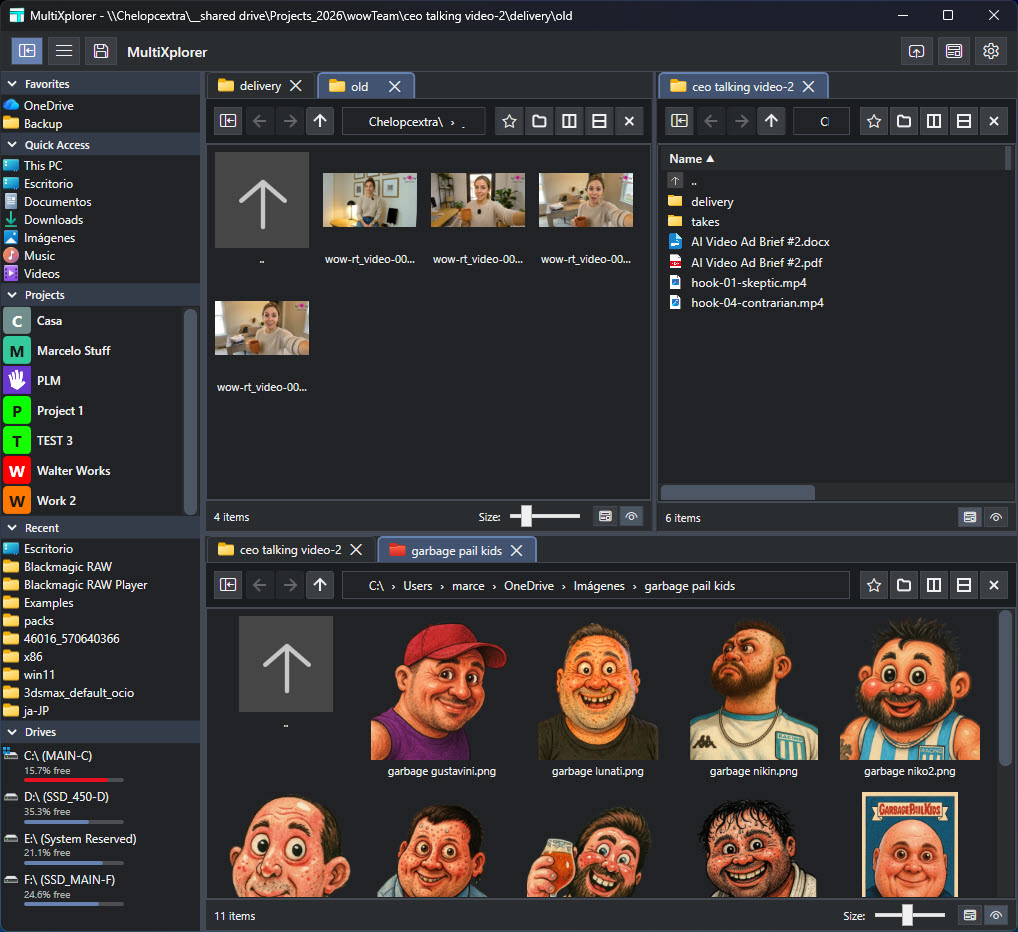The height and width of the screenshot is (932, 1018).
Task: Collapse the Quick Access section
Action: click(12, 145)
